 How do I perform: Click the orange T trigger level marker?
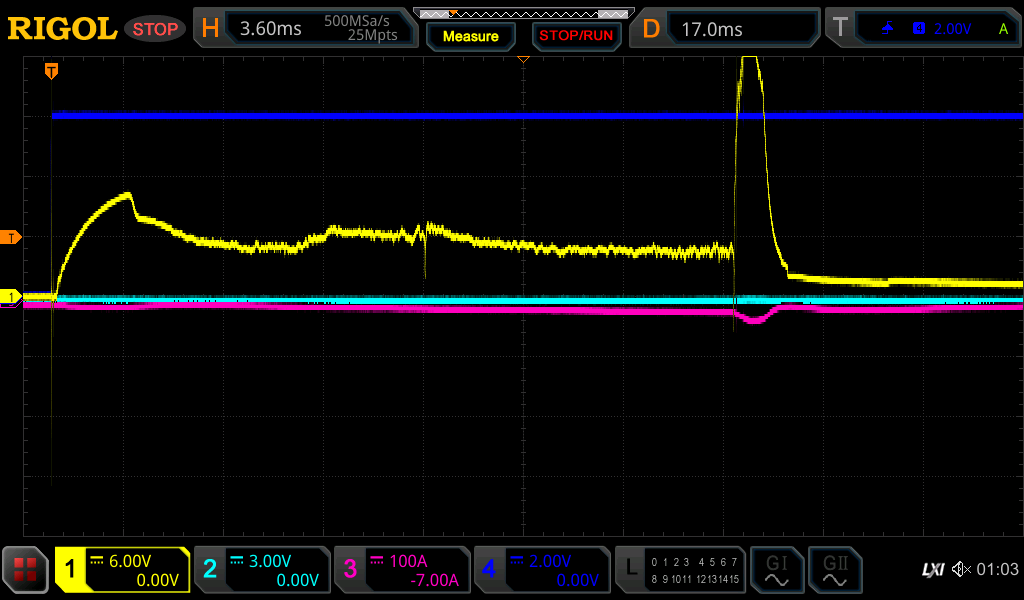(x=12, y=237)
